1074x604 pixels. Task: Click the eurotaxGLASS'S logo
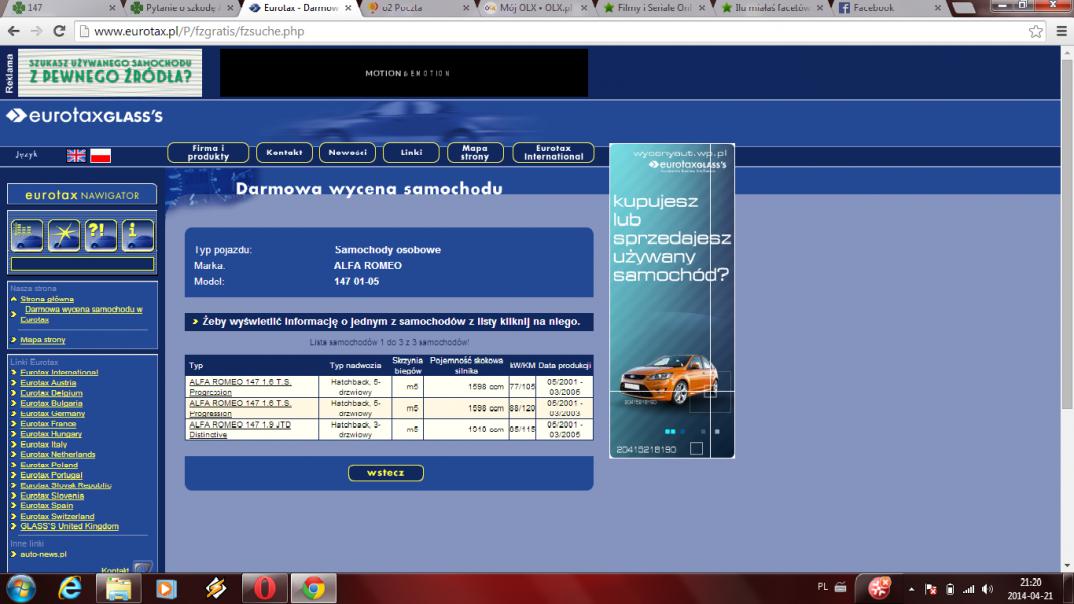pyautogui.click(x=84, y=116)
